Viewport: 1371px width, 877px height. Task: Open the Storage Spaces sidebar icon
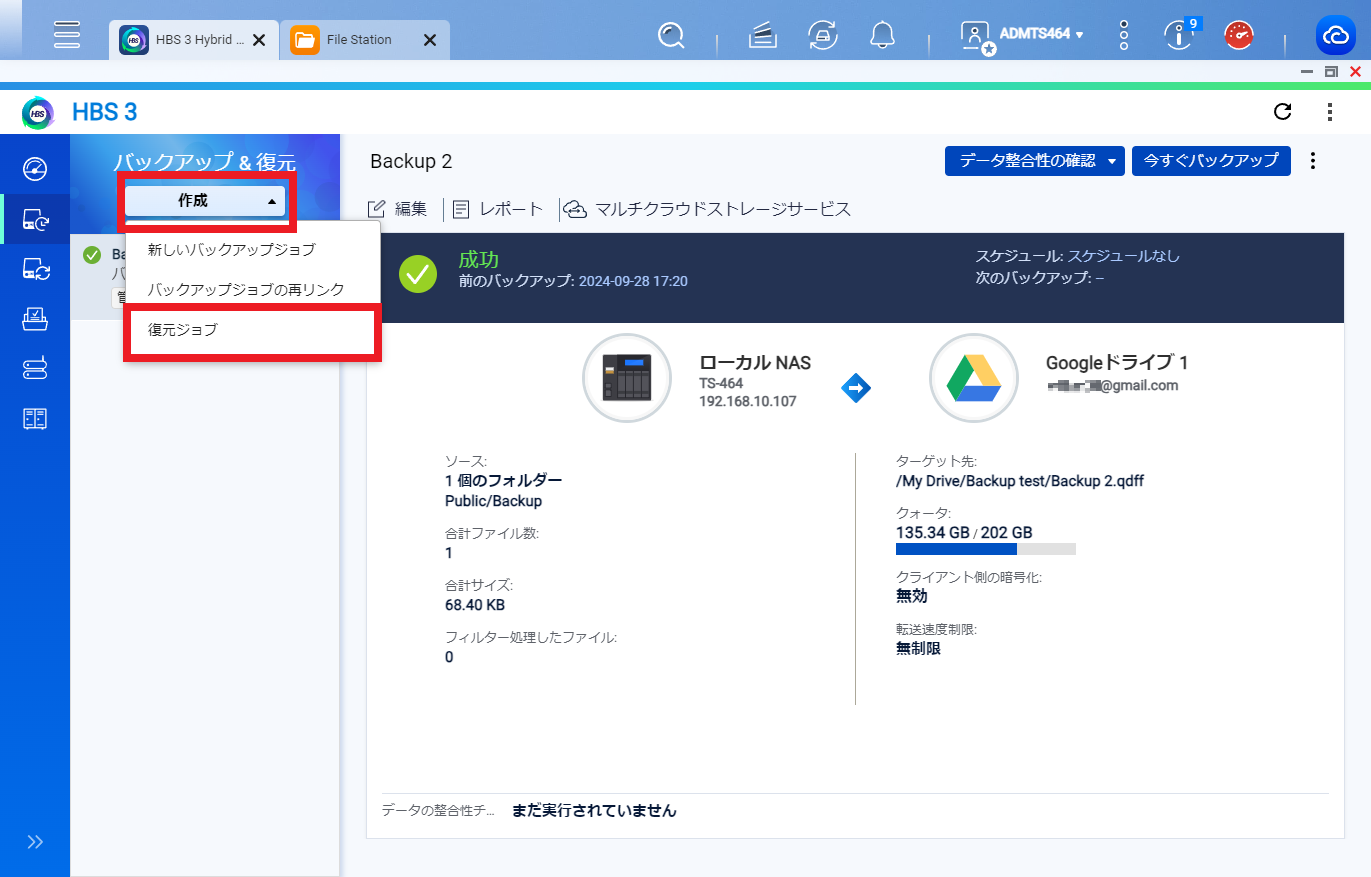35,369
